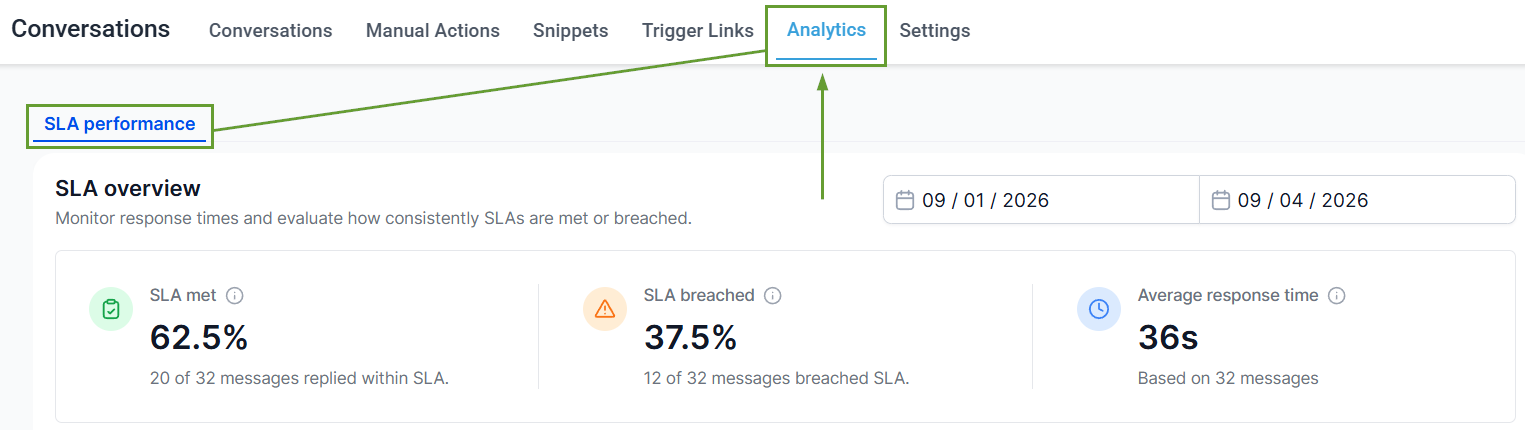The height and width of the screenshot is (430, 1525).
Task: Click the 36s average response value
Action: [1168, 338]
